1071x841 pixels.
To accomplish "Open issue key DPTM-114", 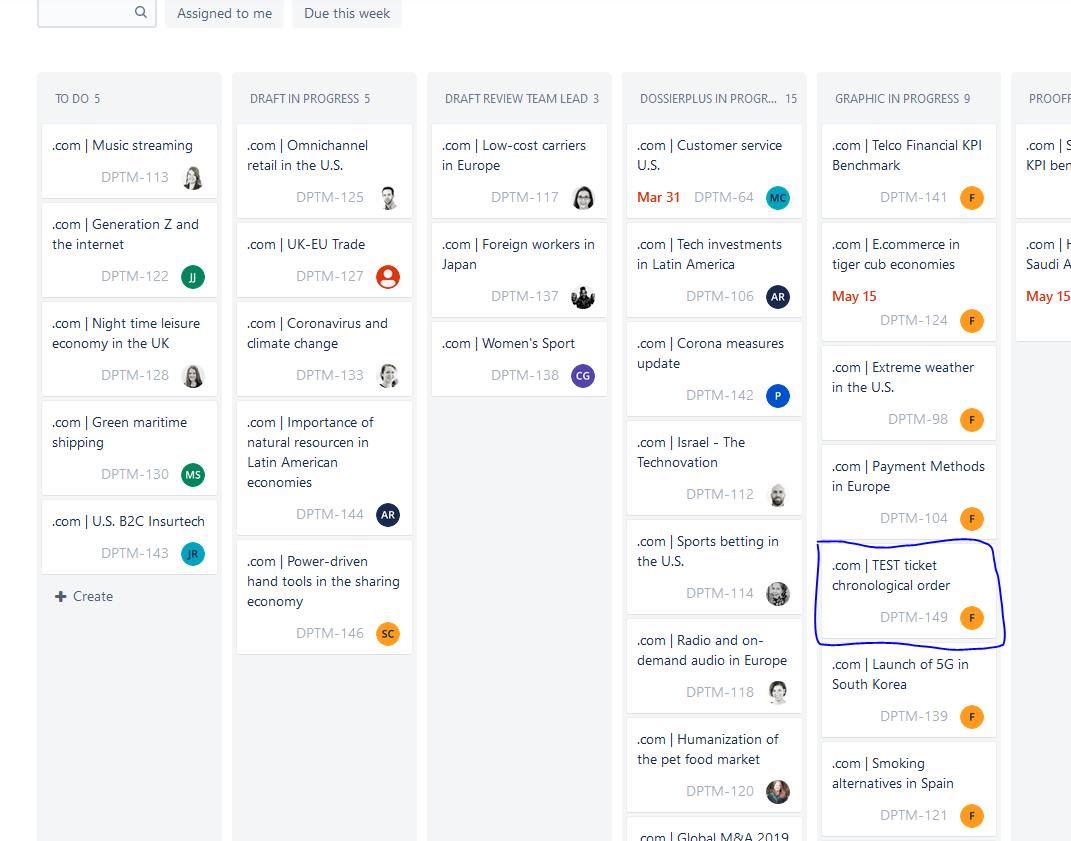I will click(720, 594).
